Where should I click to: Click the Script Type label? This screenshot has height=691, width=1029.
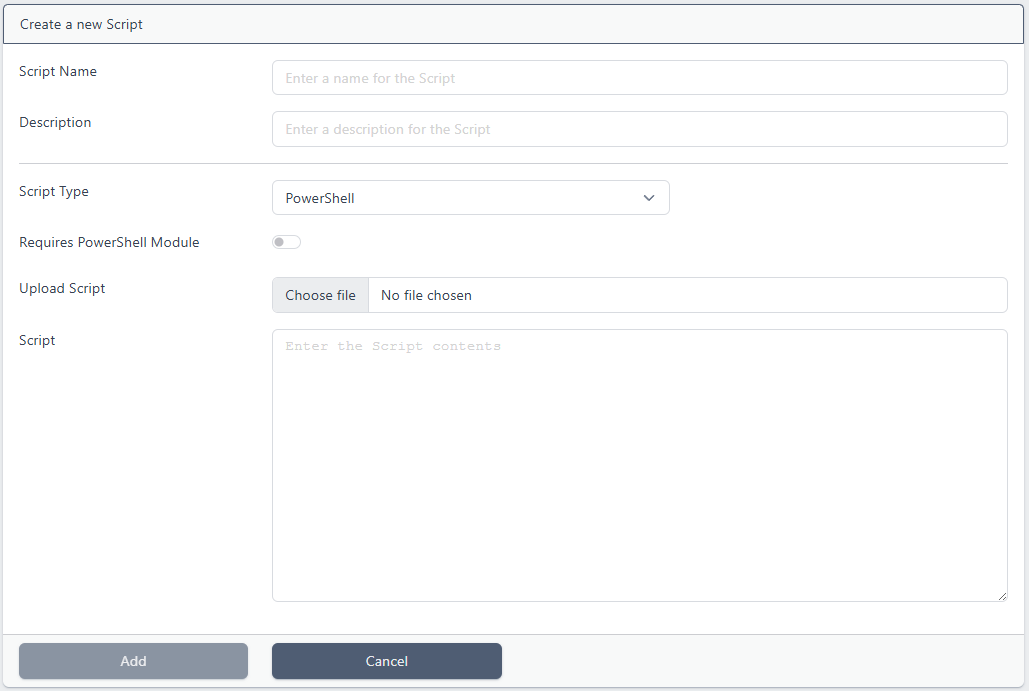coord(54,191)
